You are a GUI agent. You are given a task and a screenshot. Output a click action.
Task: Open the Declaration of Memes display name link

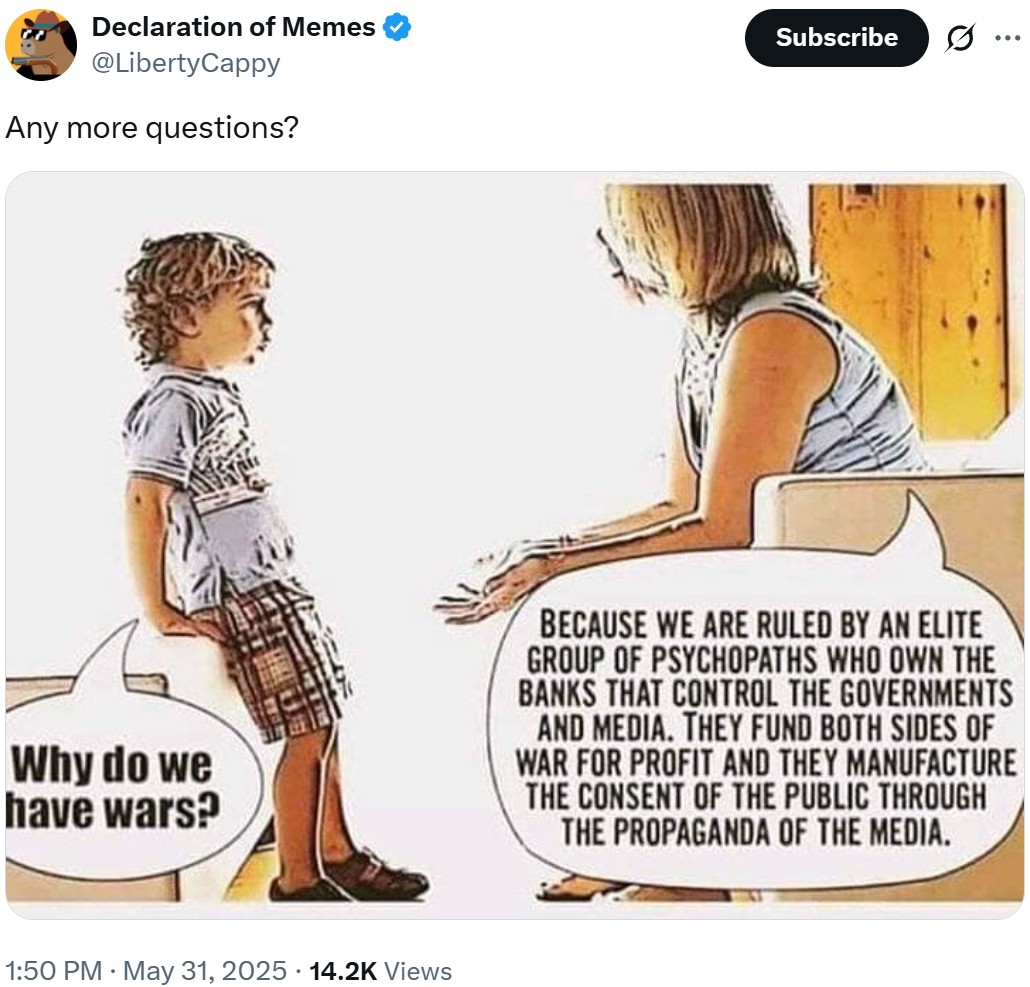click(x=233, y=27)
